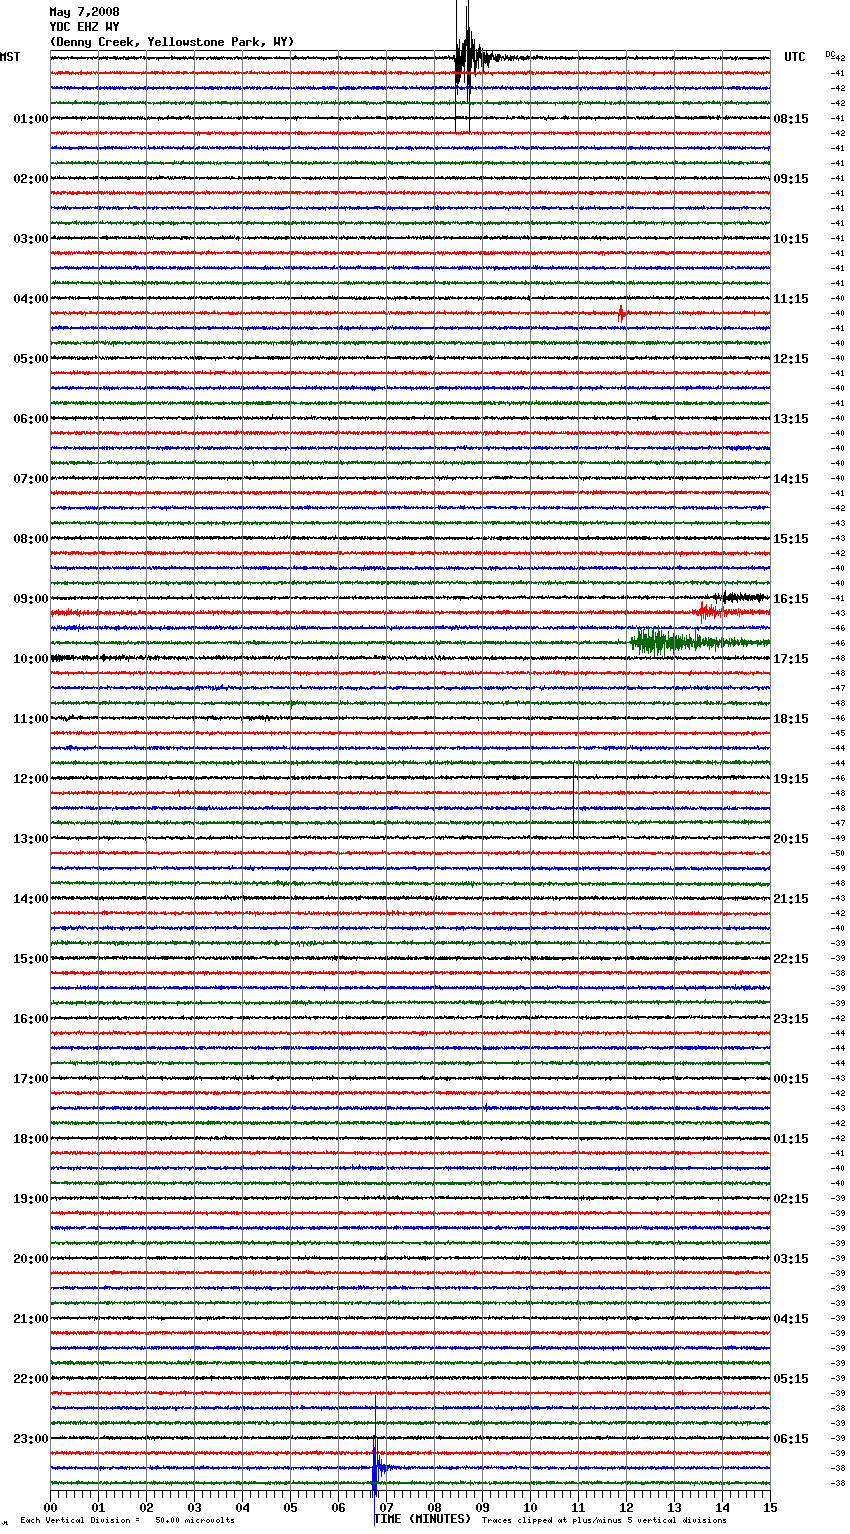Click the 11:15 UTC row label
The height and width of the screenshot is (1534, 850).
point(791,299)
